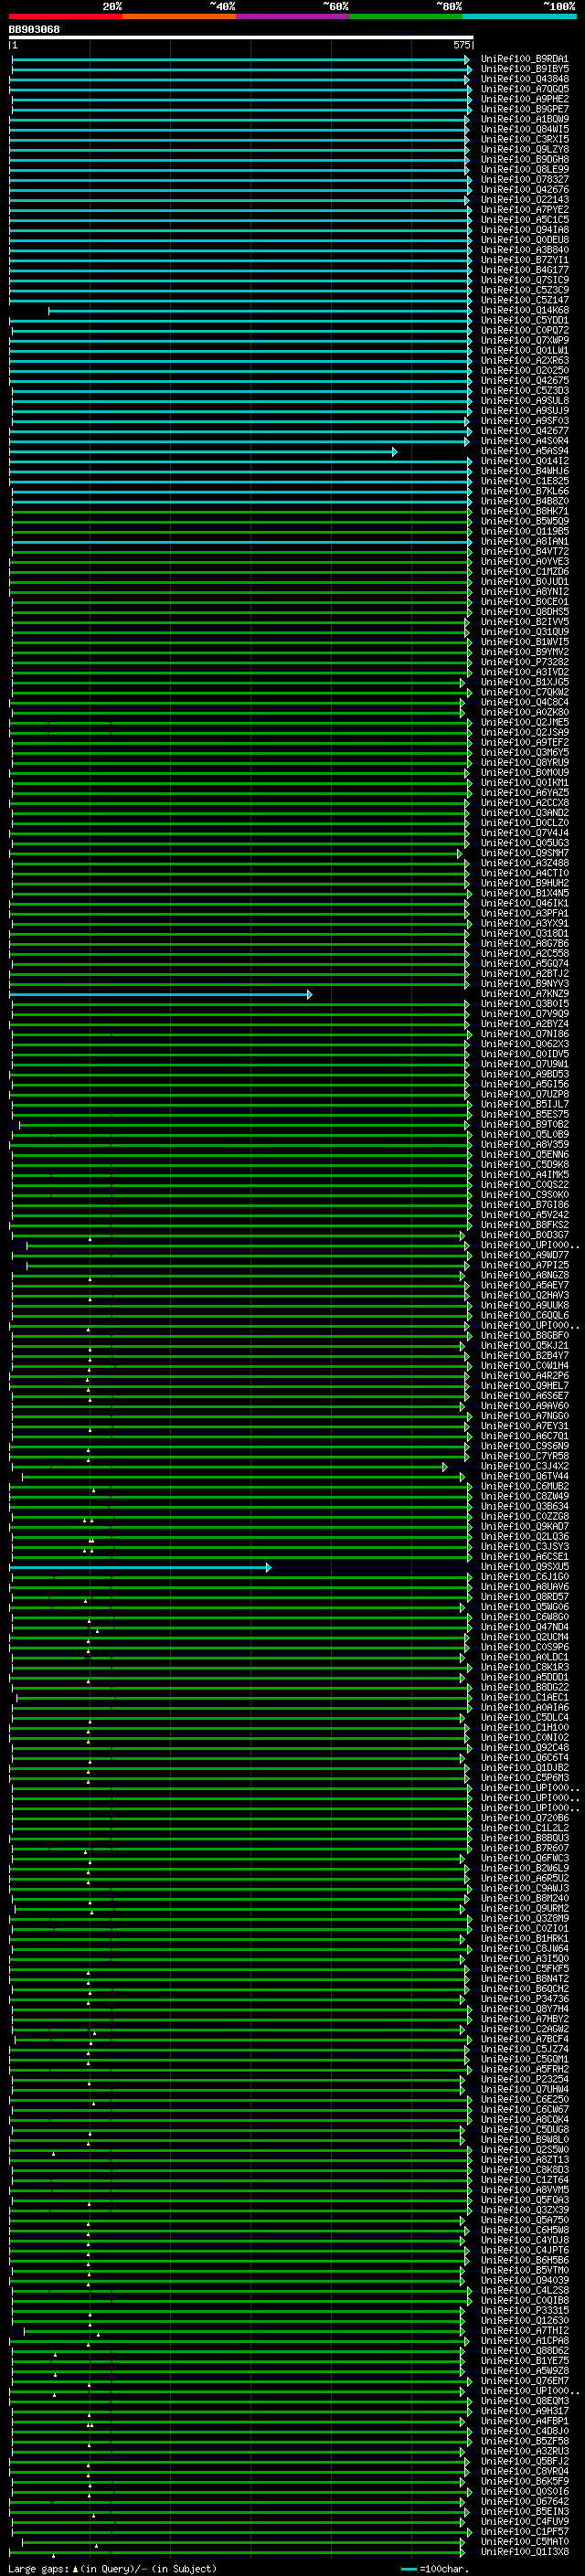Click hit label UniRef100_A7EY31
The image size is (585, 2576).
coord(524,1427)
